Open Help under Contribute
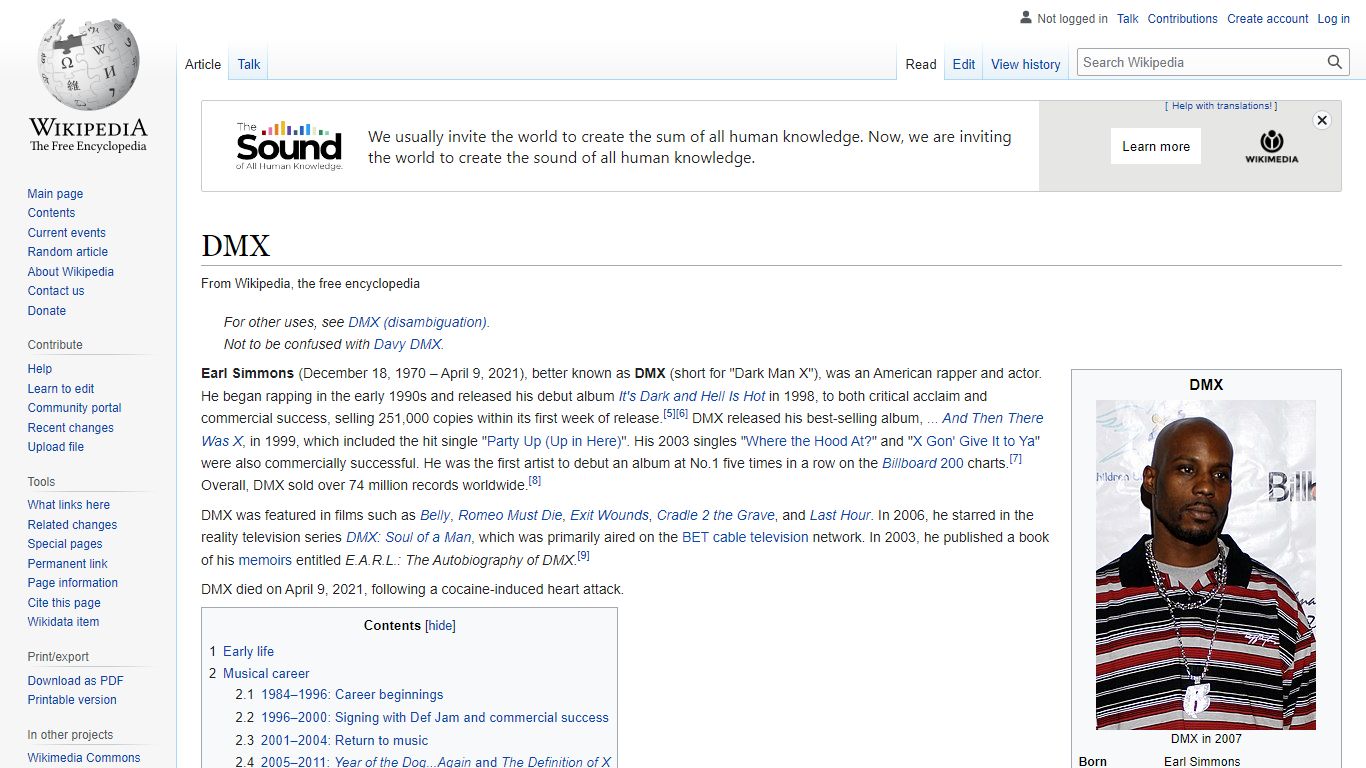This screenshot has width=1366, height=768. click(x=40, y=369)
